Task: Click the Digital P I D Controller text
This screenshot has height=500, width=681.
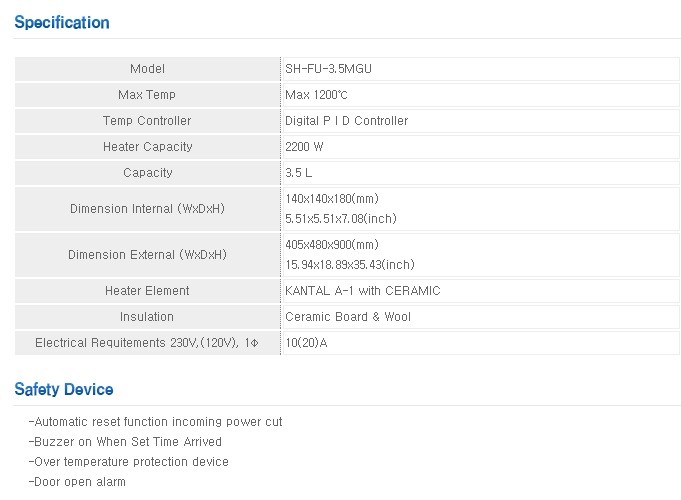Action: point(347,121)
